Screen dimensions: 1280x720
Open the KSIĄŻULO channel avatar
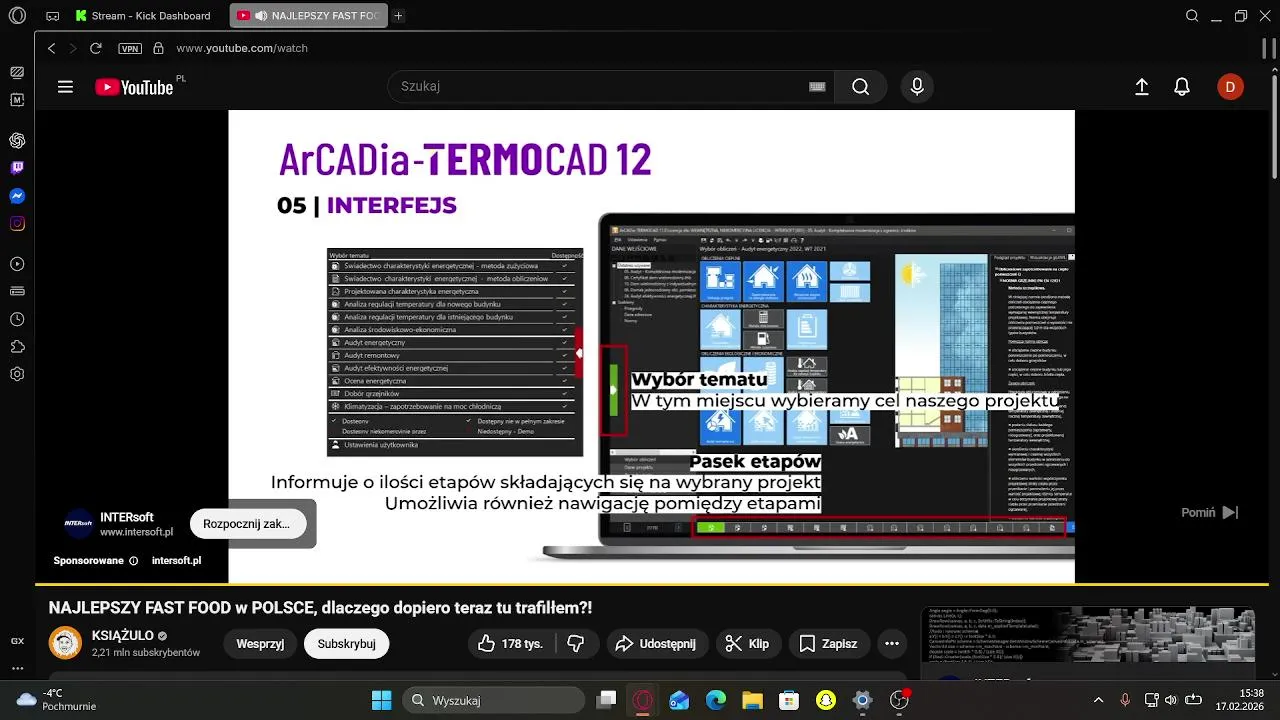click(x=65, y=643)
